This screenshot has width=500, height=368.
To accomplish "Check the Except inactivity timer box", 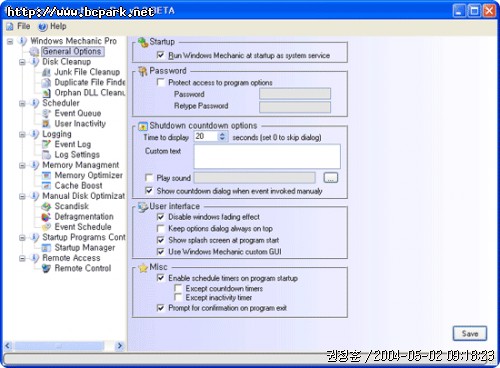I will (178, 297).
